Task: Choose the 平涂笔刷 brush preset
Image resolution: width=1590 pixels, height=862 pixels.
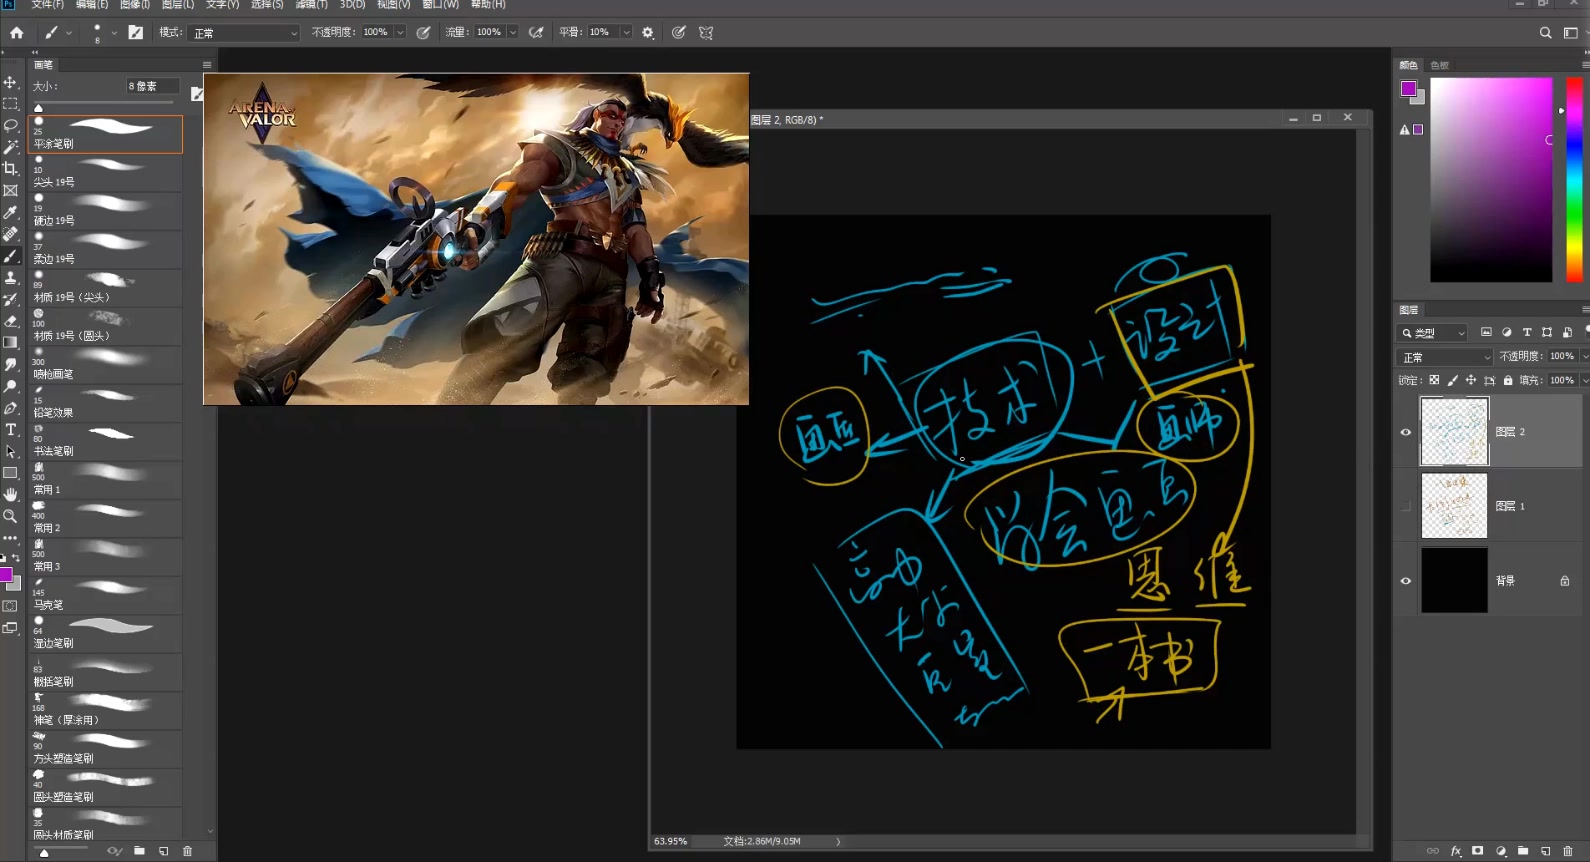Action: coord(106,134)
